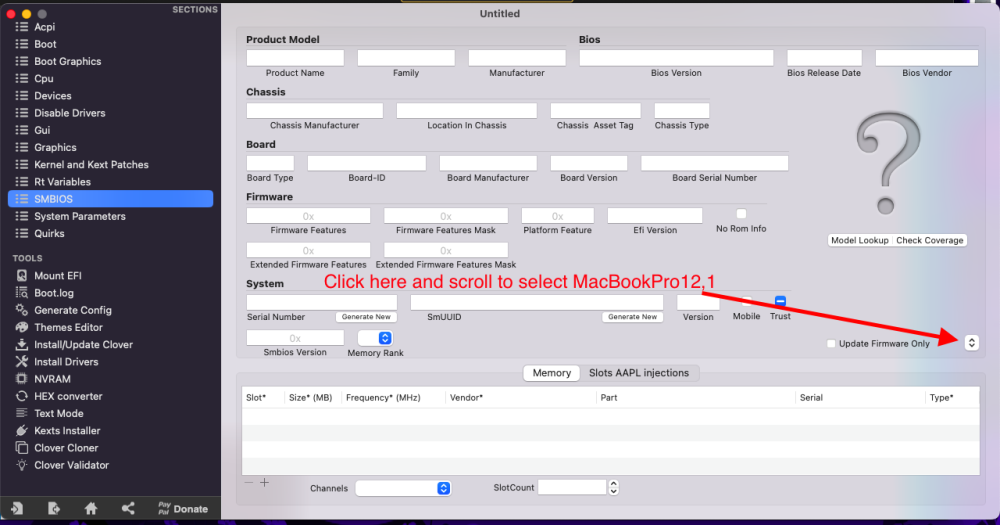Select Kernel and Kext Patches section

tap(91, 165)
